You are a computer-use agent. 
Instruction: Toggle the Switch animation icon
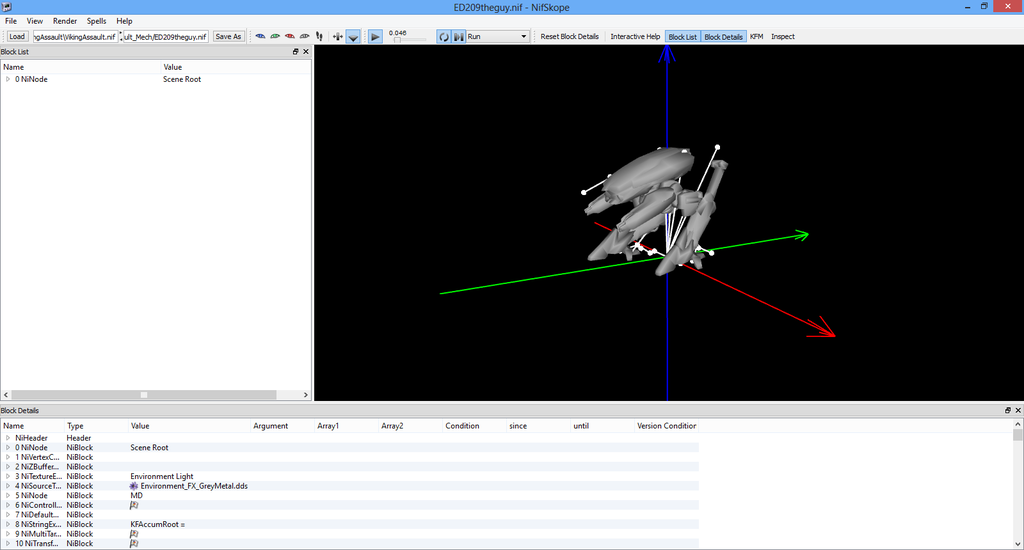(459, 37)
